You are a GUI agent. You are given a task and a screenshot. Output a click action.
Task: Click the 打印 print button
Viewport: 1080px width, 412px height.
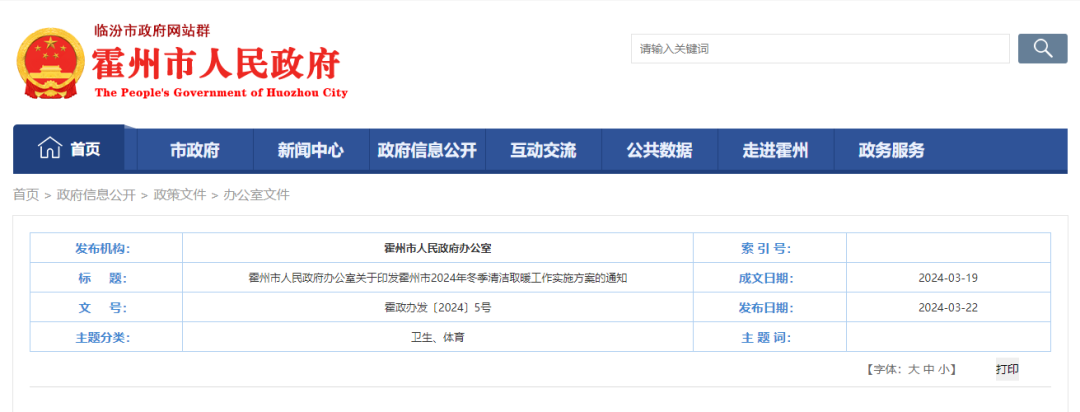point(1007,369)
